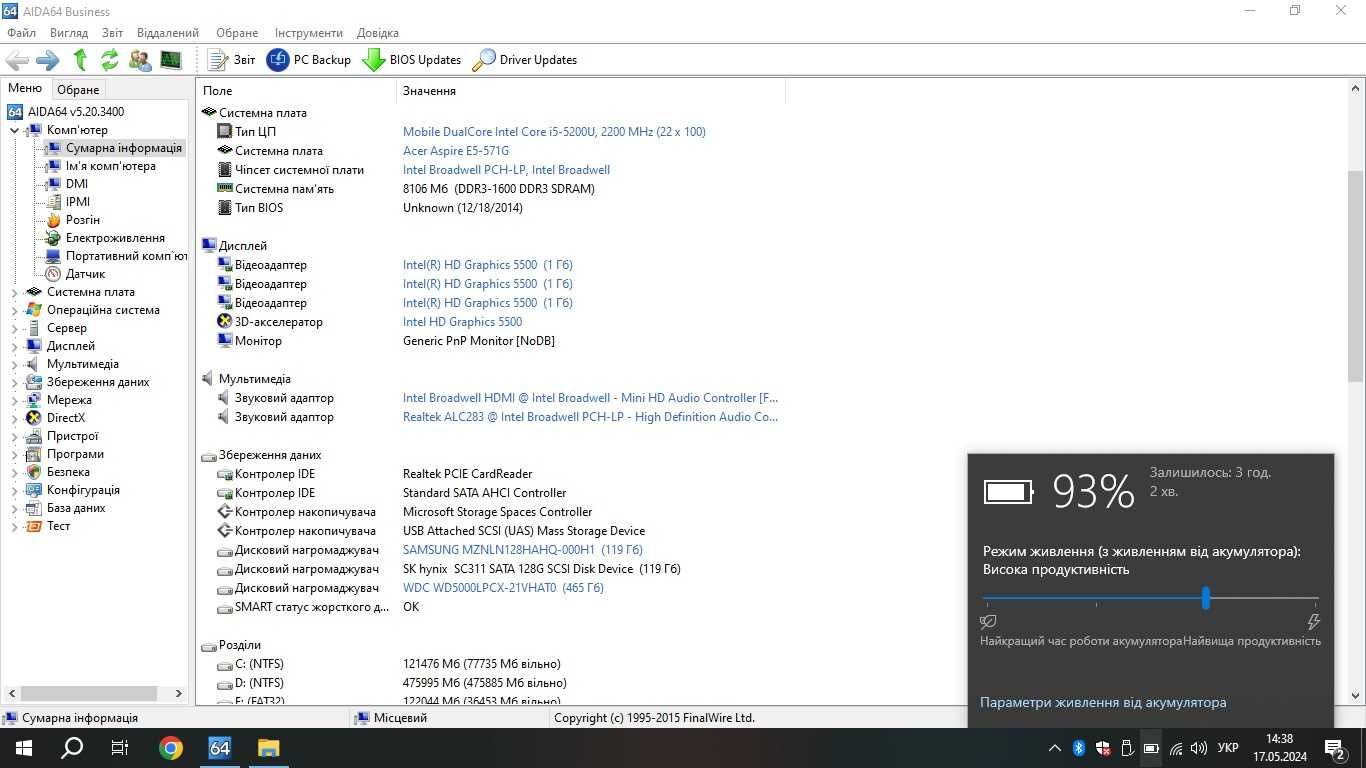Click the battery tray icon

[x=1151, y=747]
